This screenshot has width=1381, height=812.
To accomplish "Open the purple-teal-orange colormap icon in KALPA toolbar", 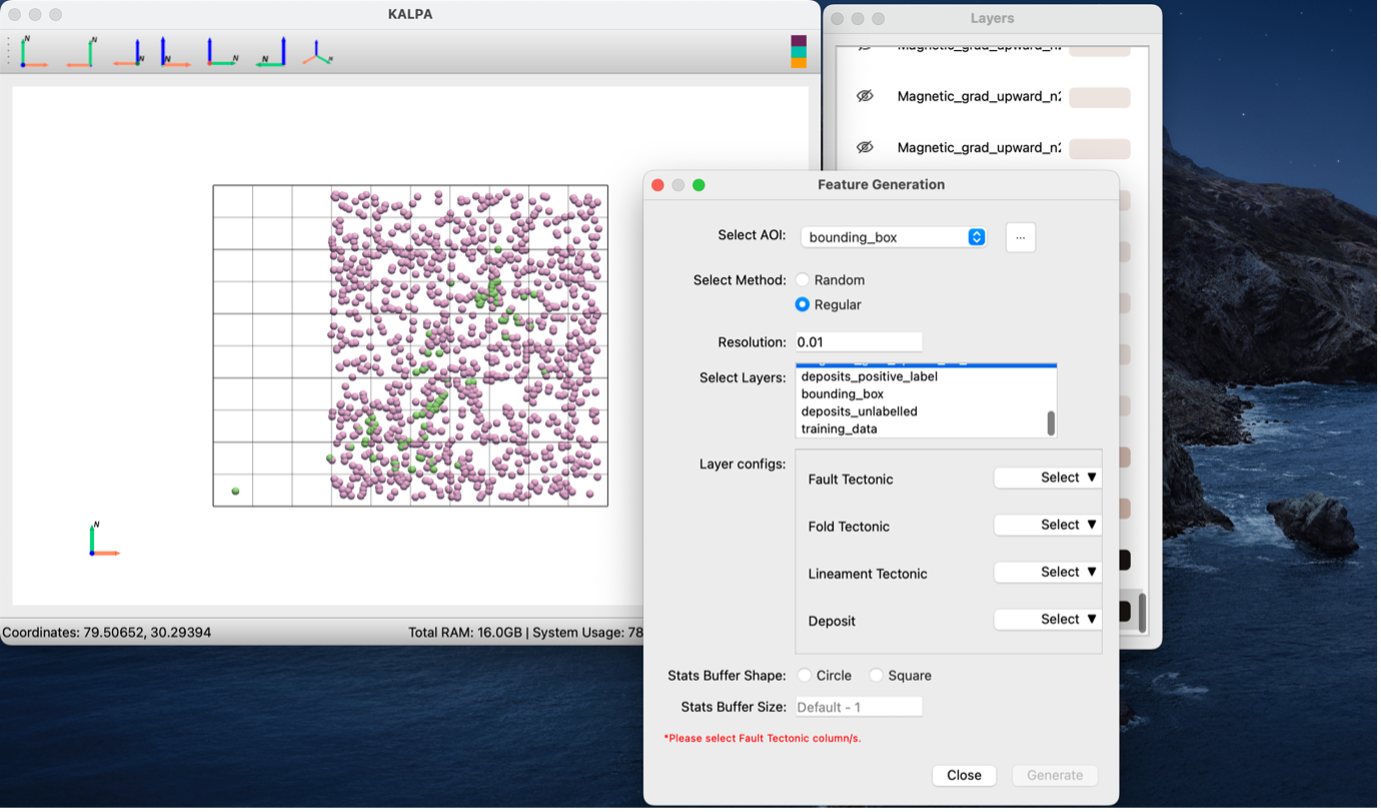I will coord(798,52).
